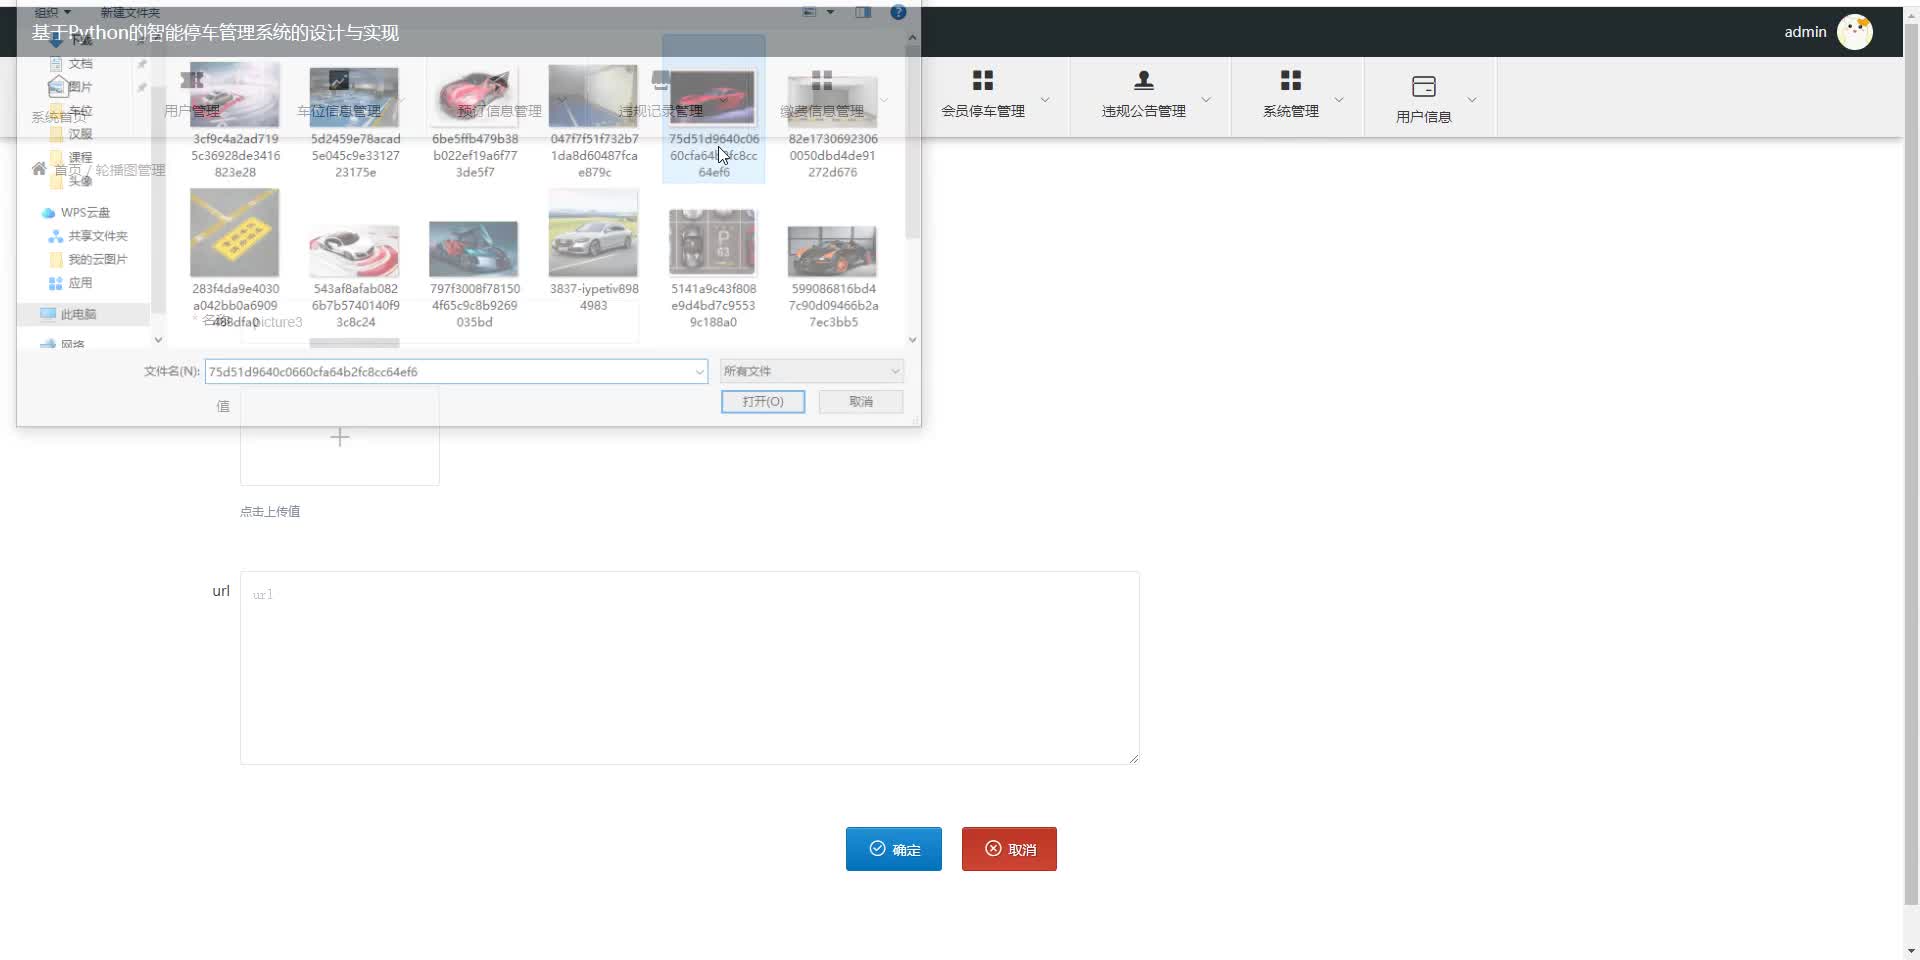Open the 汉服 folder in the sidebar
The height and width of the screenshot is (960, 1920).
coord(80,134)
